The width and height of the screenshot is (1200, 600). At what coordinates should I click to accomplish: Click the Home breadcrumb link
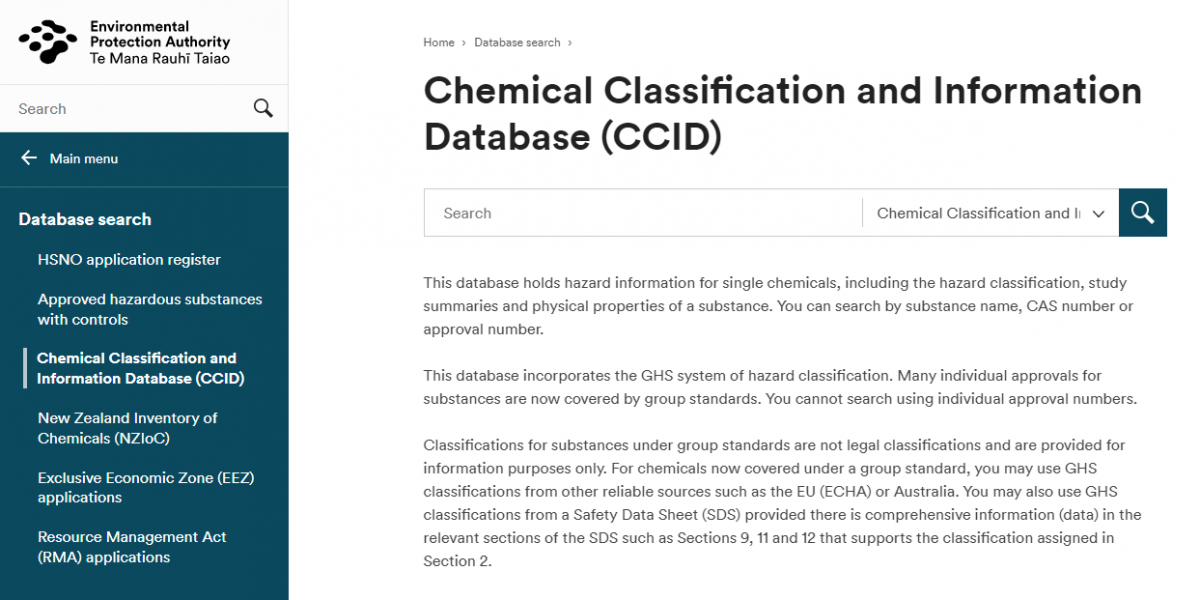coord(439,43)
